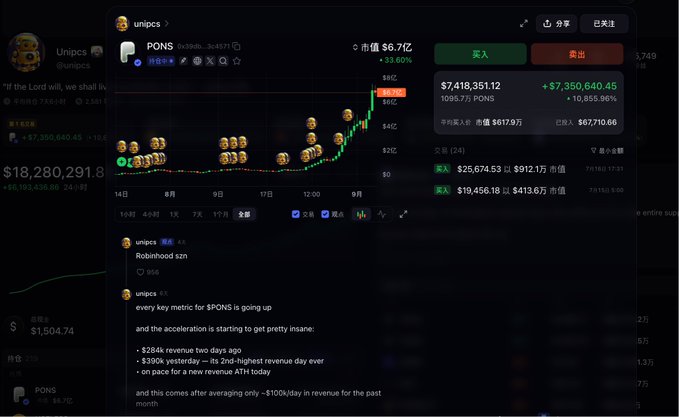Click the PONS token name title
The height and width of the screenshot is (417, 679).
click(160, 46)
